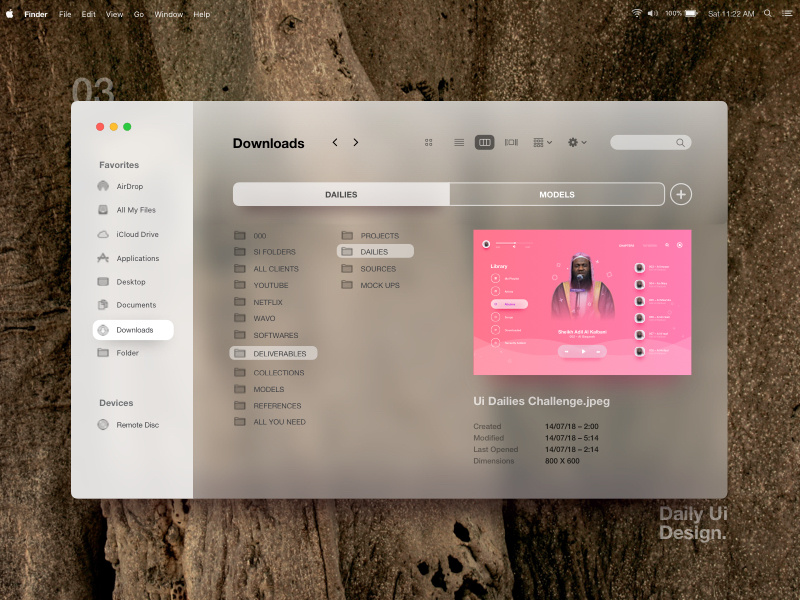Open the Edit menu
Image resolution: width=800 pixels, height=600 pixels.
click(x=88, y=14)
